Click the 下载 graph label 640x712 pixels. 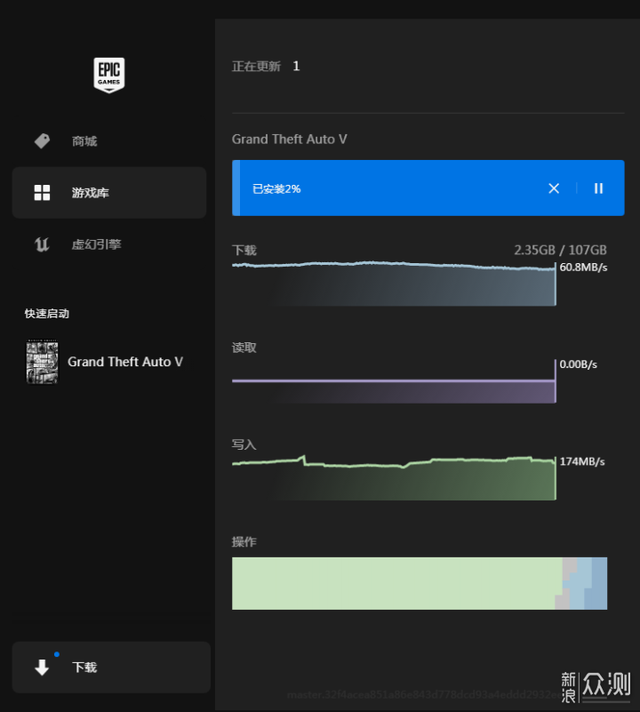244,250
